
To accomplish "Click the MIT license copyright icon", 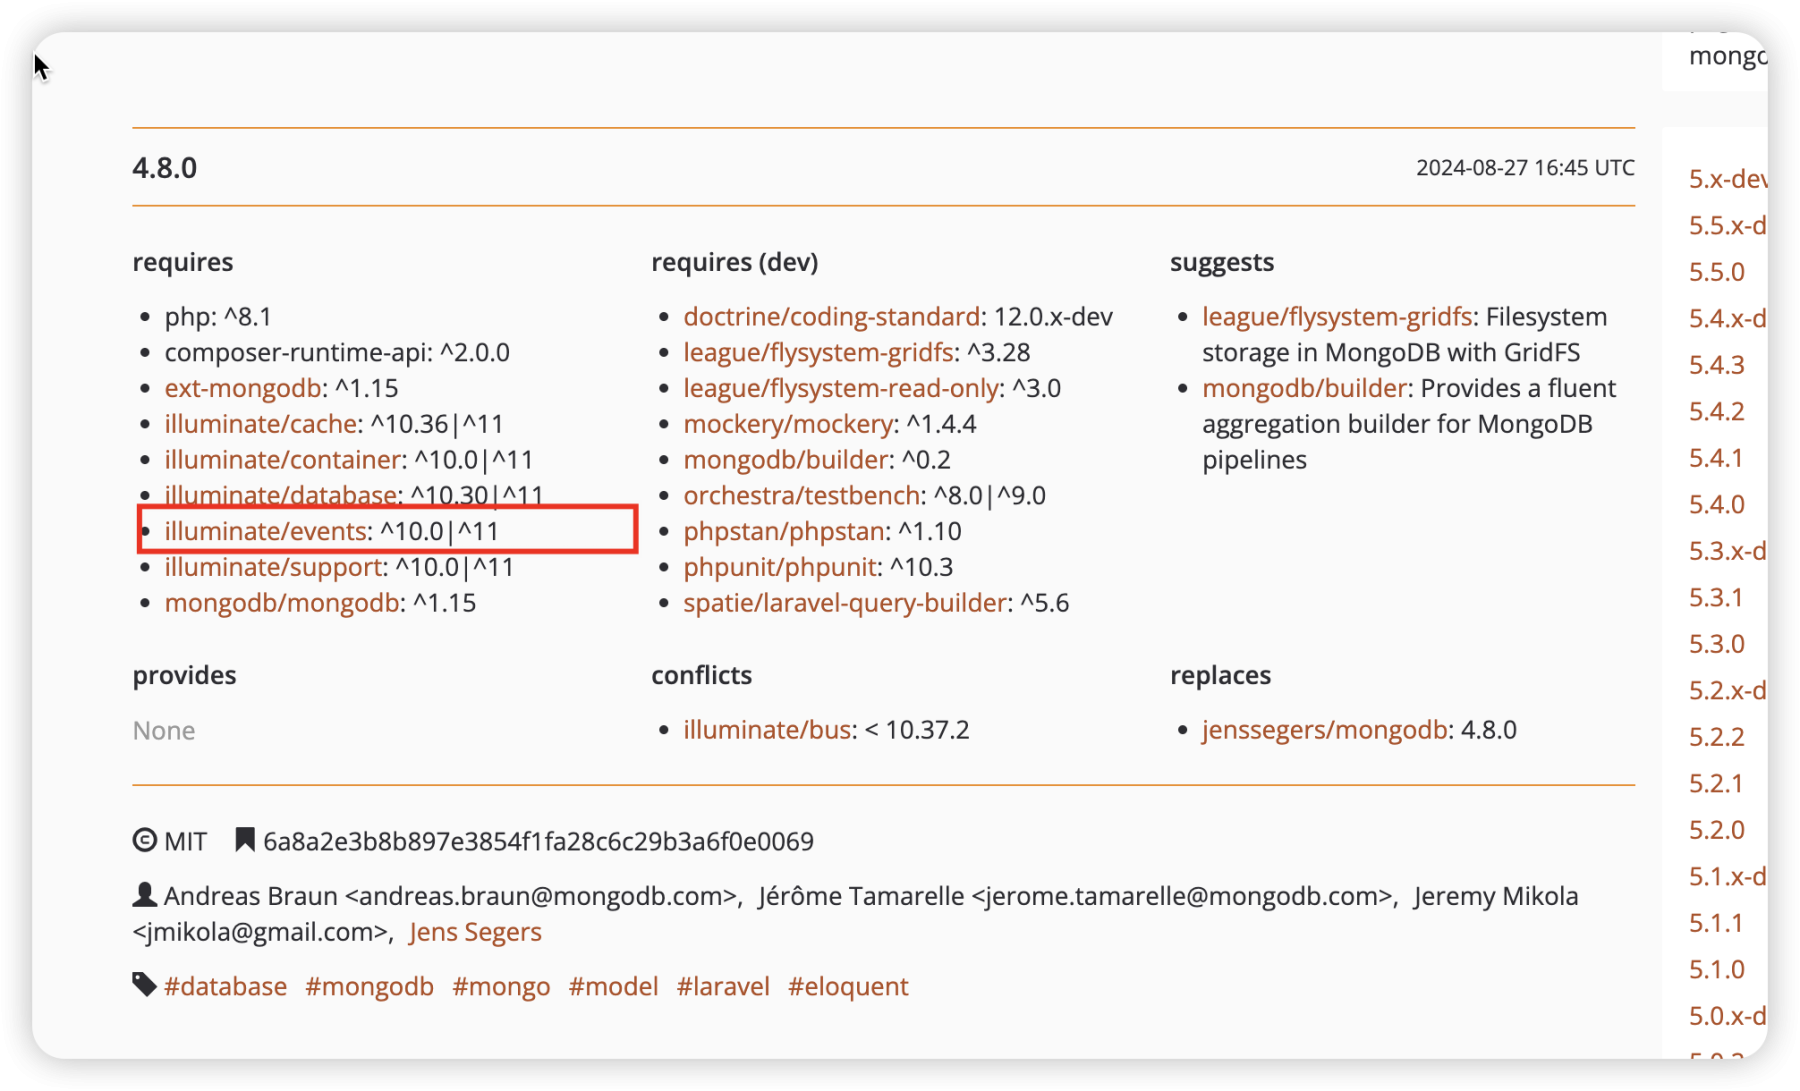I will coord(144,841).
